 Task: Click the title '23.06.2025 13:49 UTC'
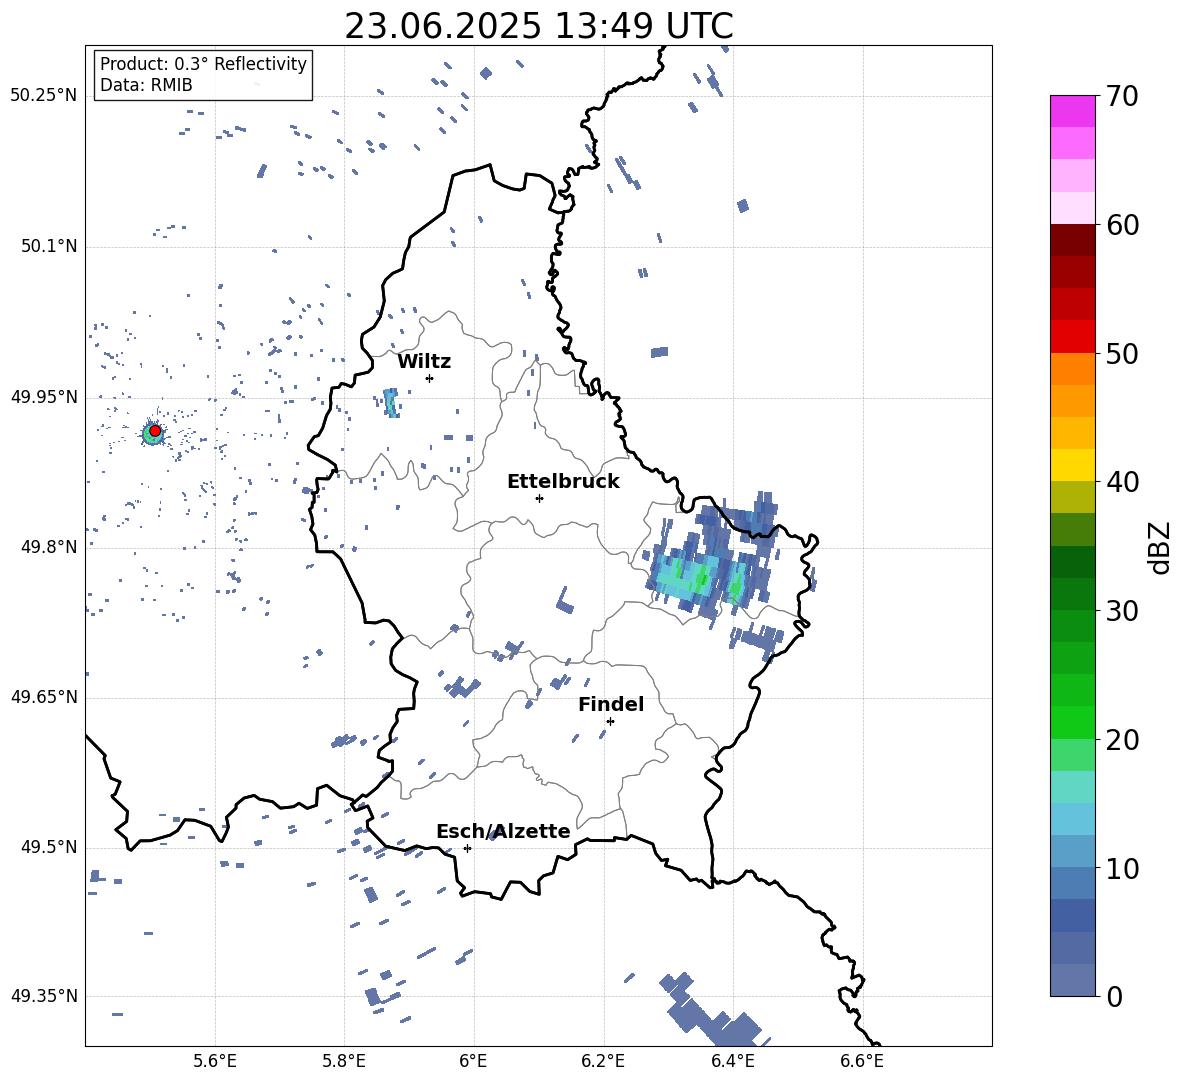click(538, 26)
